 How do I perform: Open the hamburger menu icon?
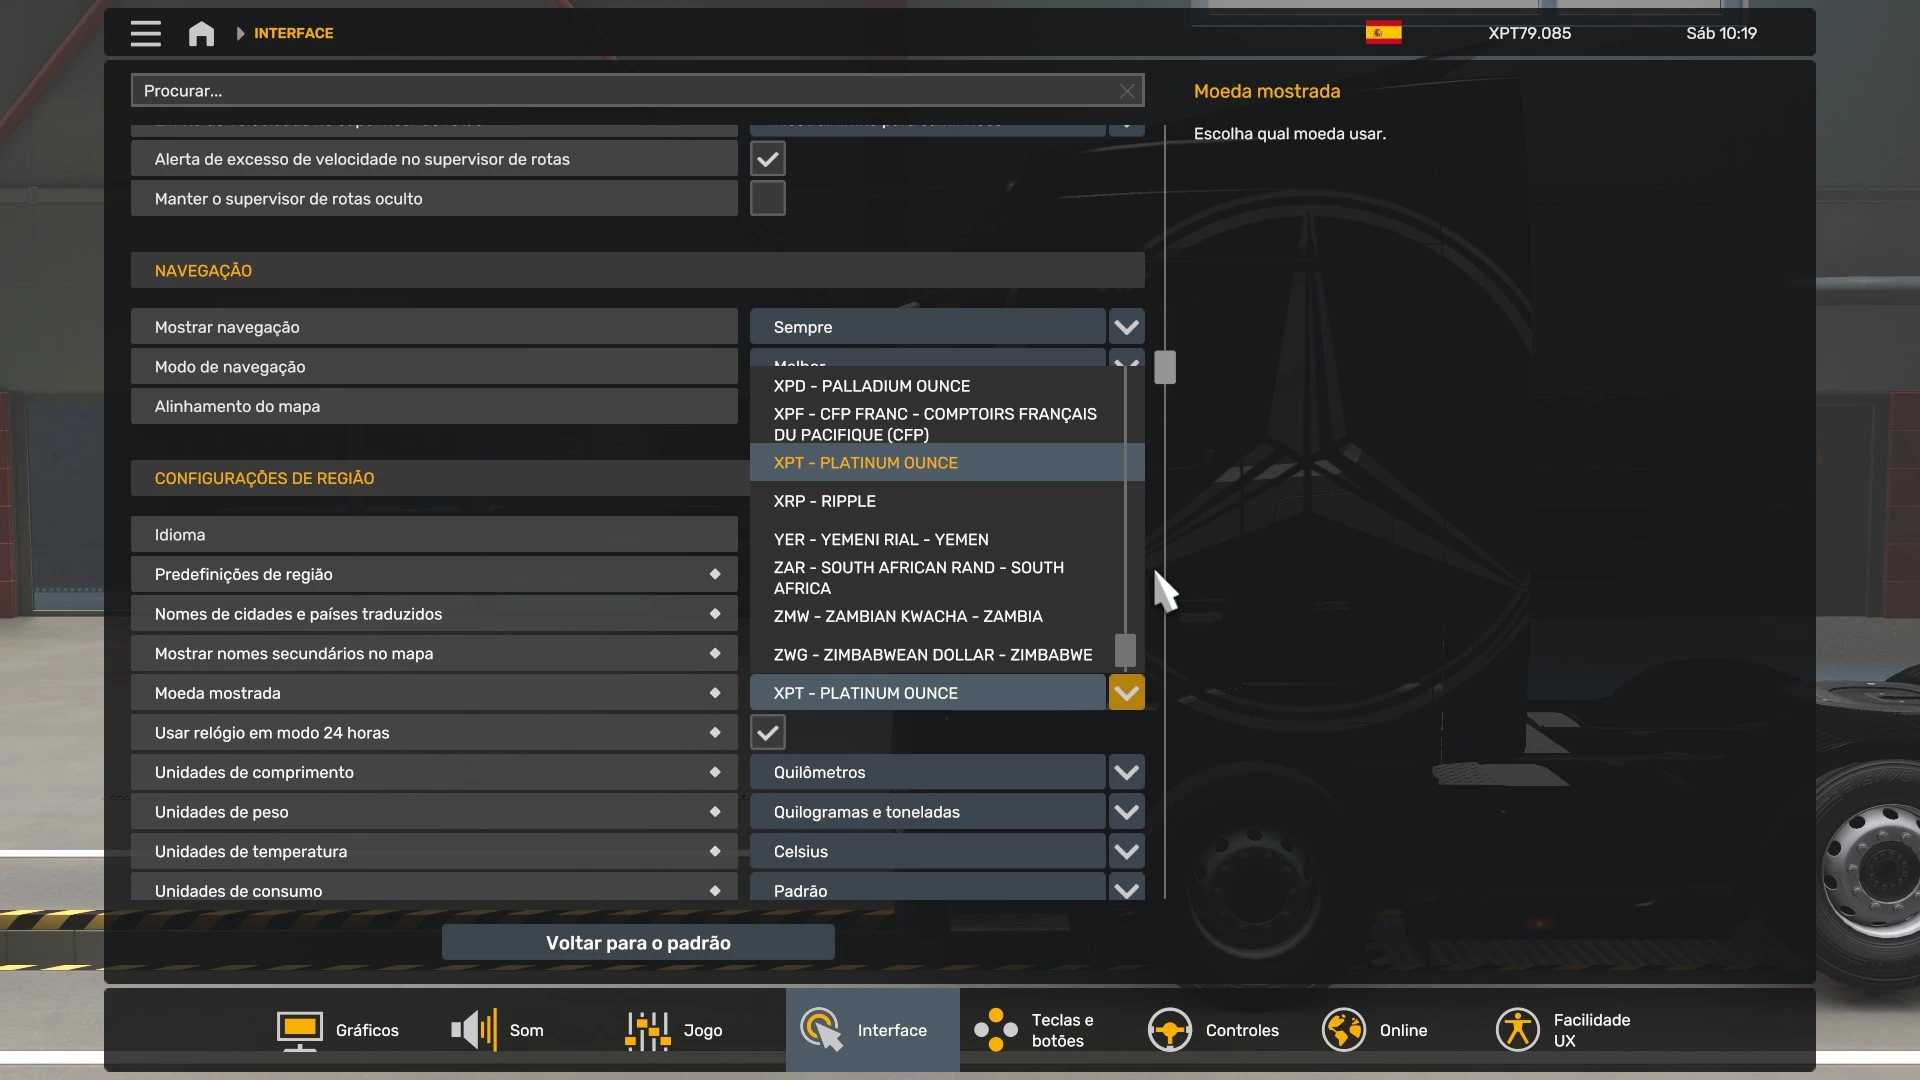click(x=145, y=33)
